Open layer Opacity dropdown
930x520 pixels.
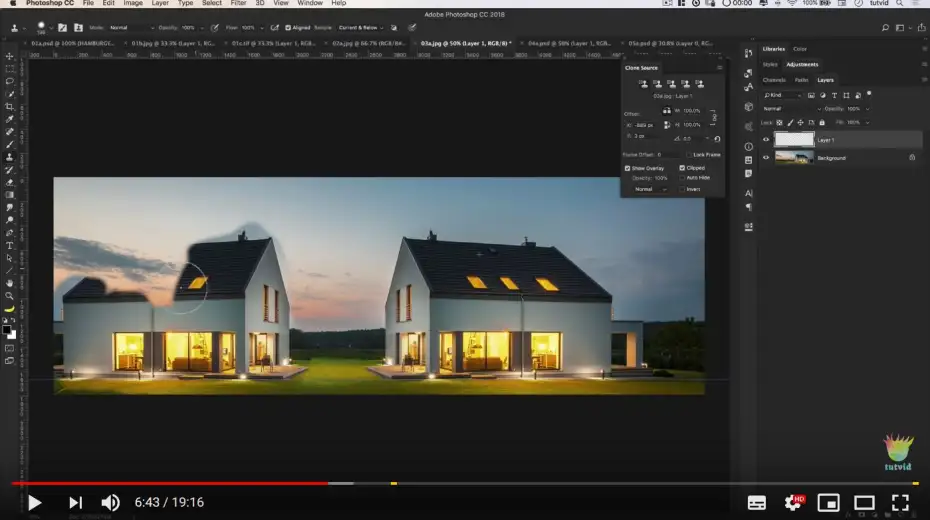pyautogui.click(x=867, y=109)
